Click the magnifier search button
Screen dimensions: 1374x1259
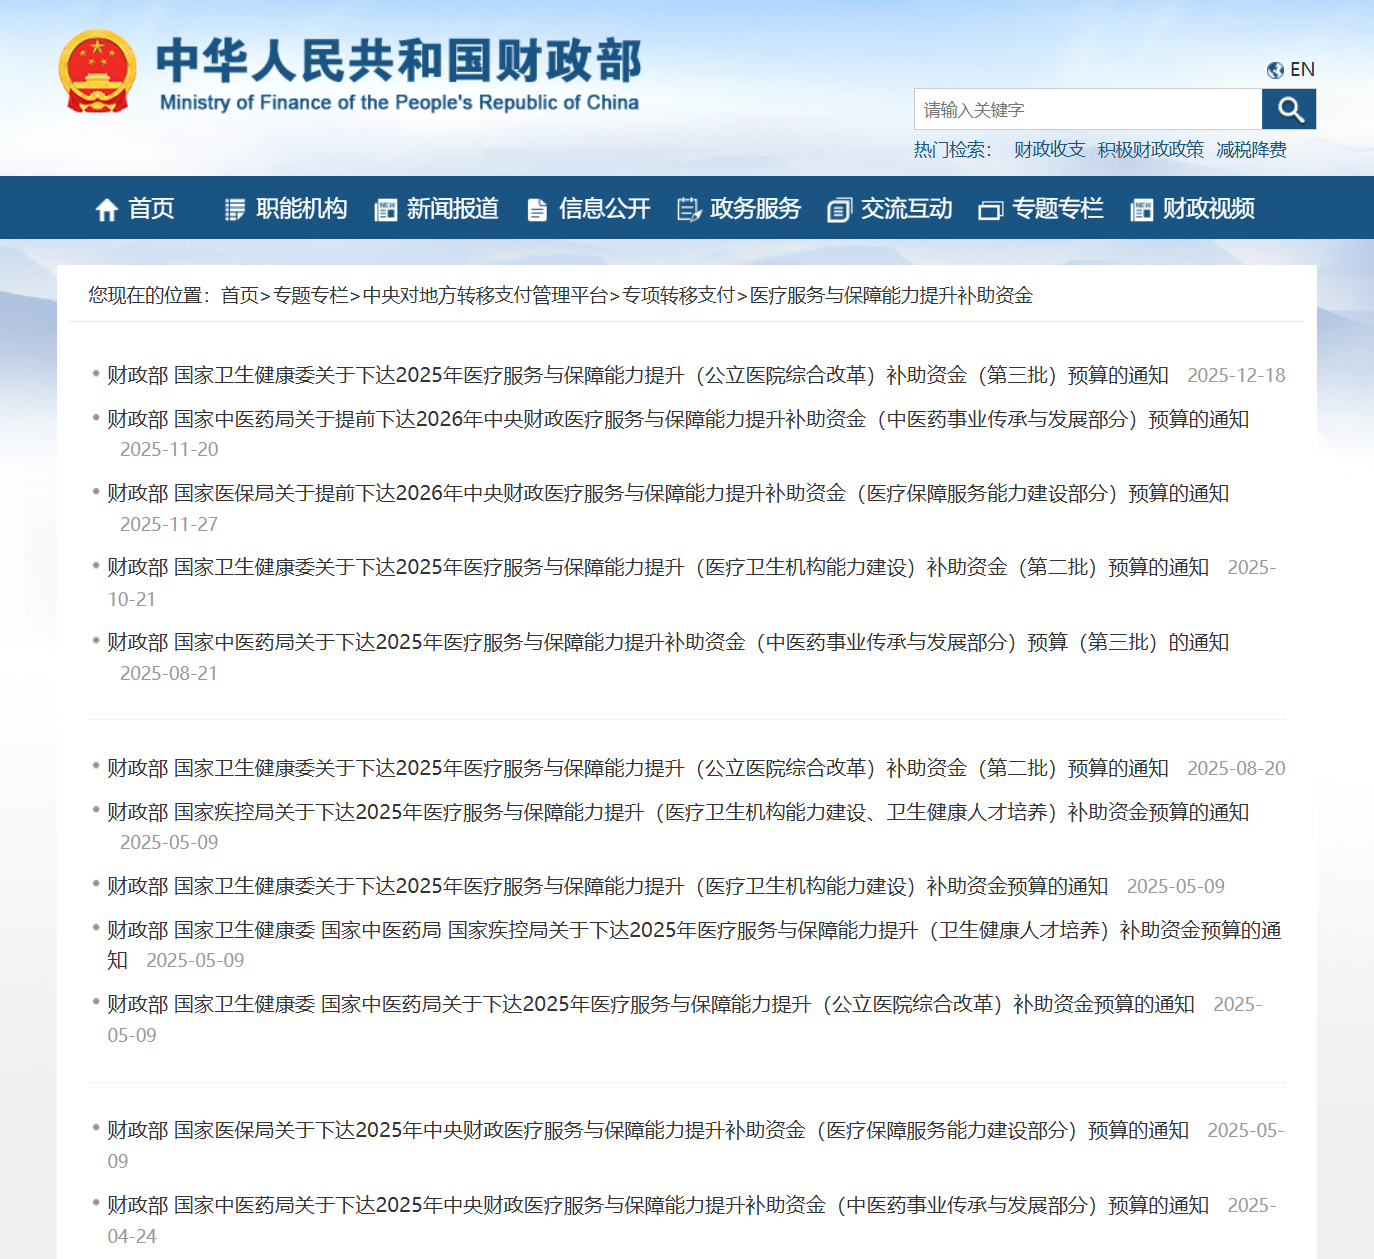click(1288, 109)
